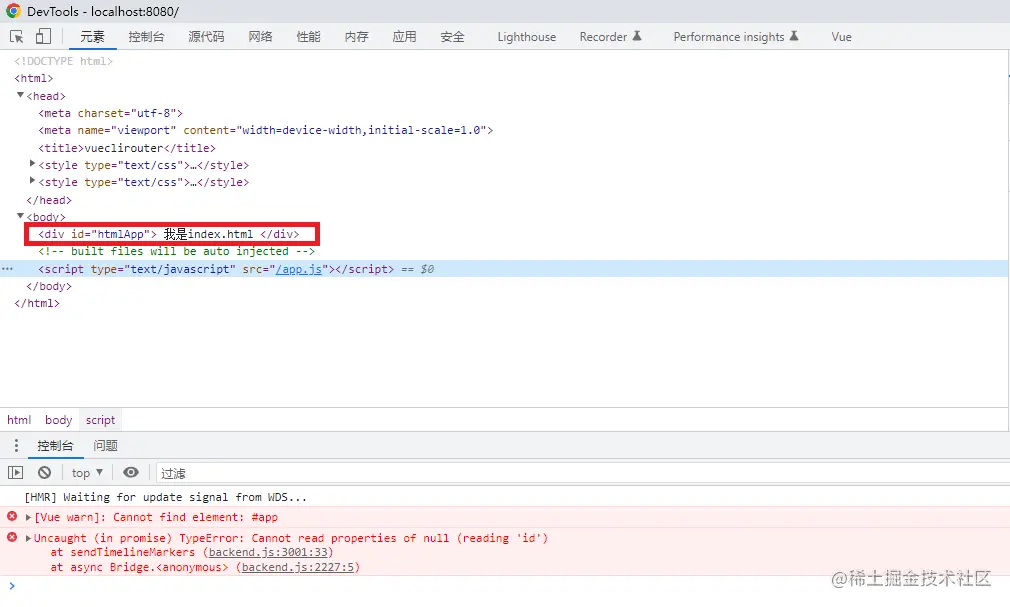Click the flask icon next to Recorder
Viewport: 1010px width, 607px height.
pos(637,35)
